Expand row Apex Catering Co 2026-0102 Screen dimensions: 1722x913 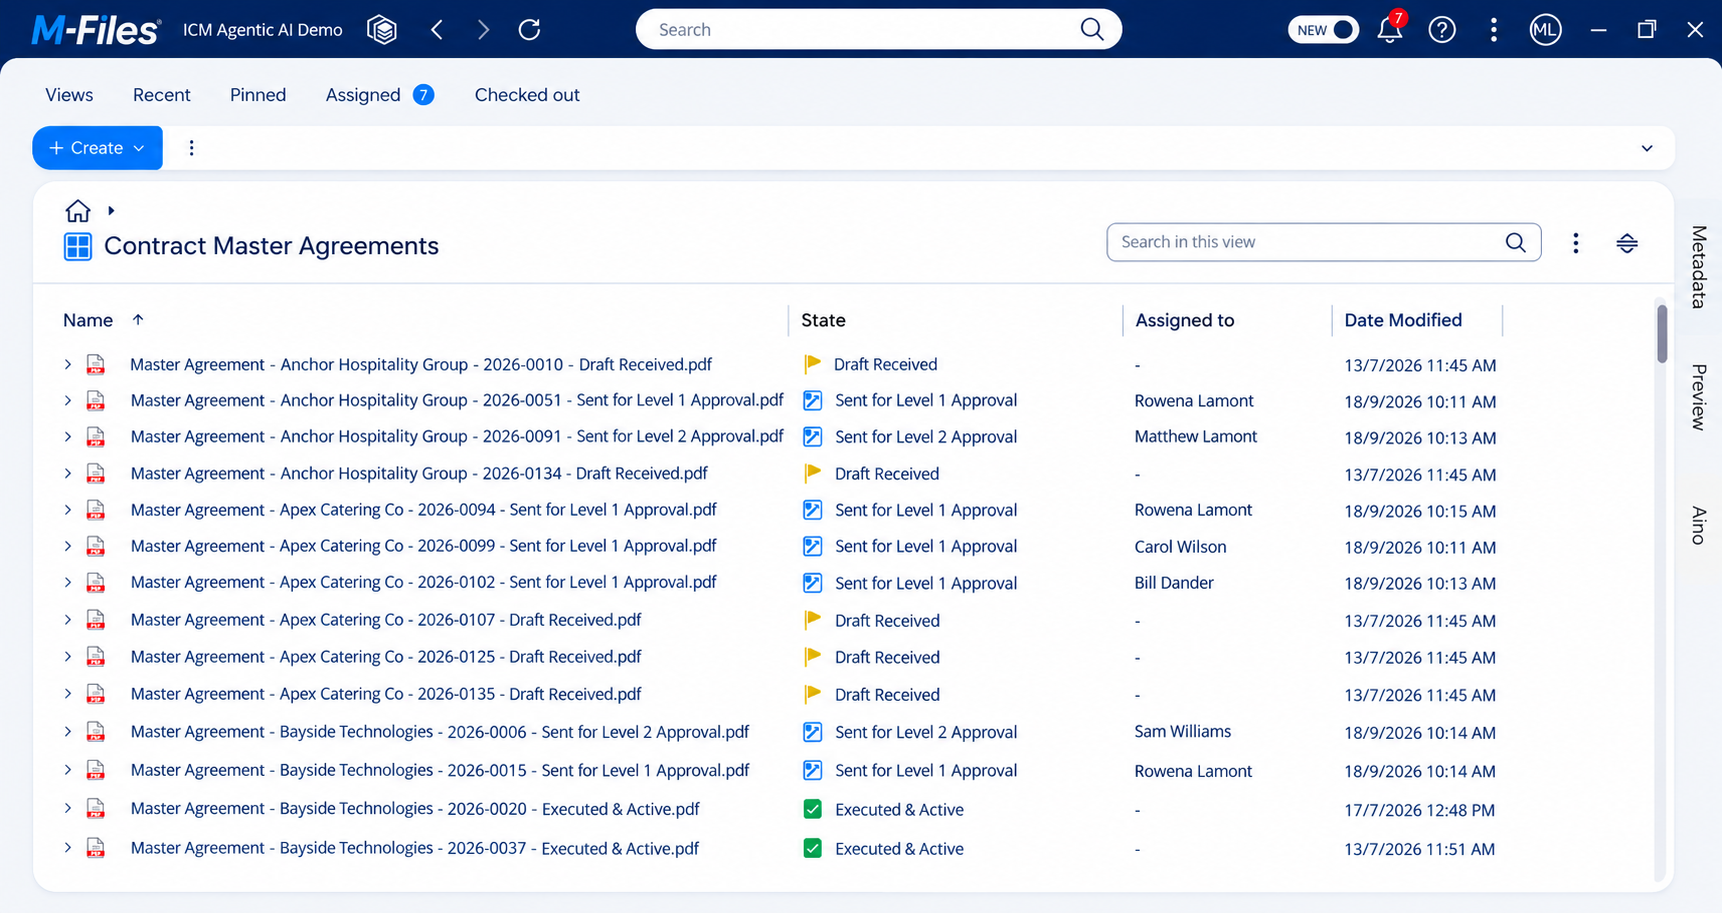point(67,582)
